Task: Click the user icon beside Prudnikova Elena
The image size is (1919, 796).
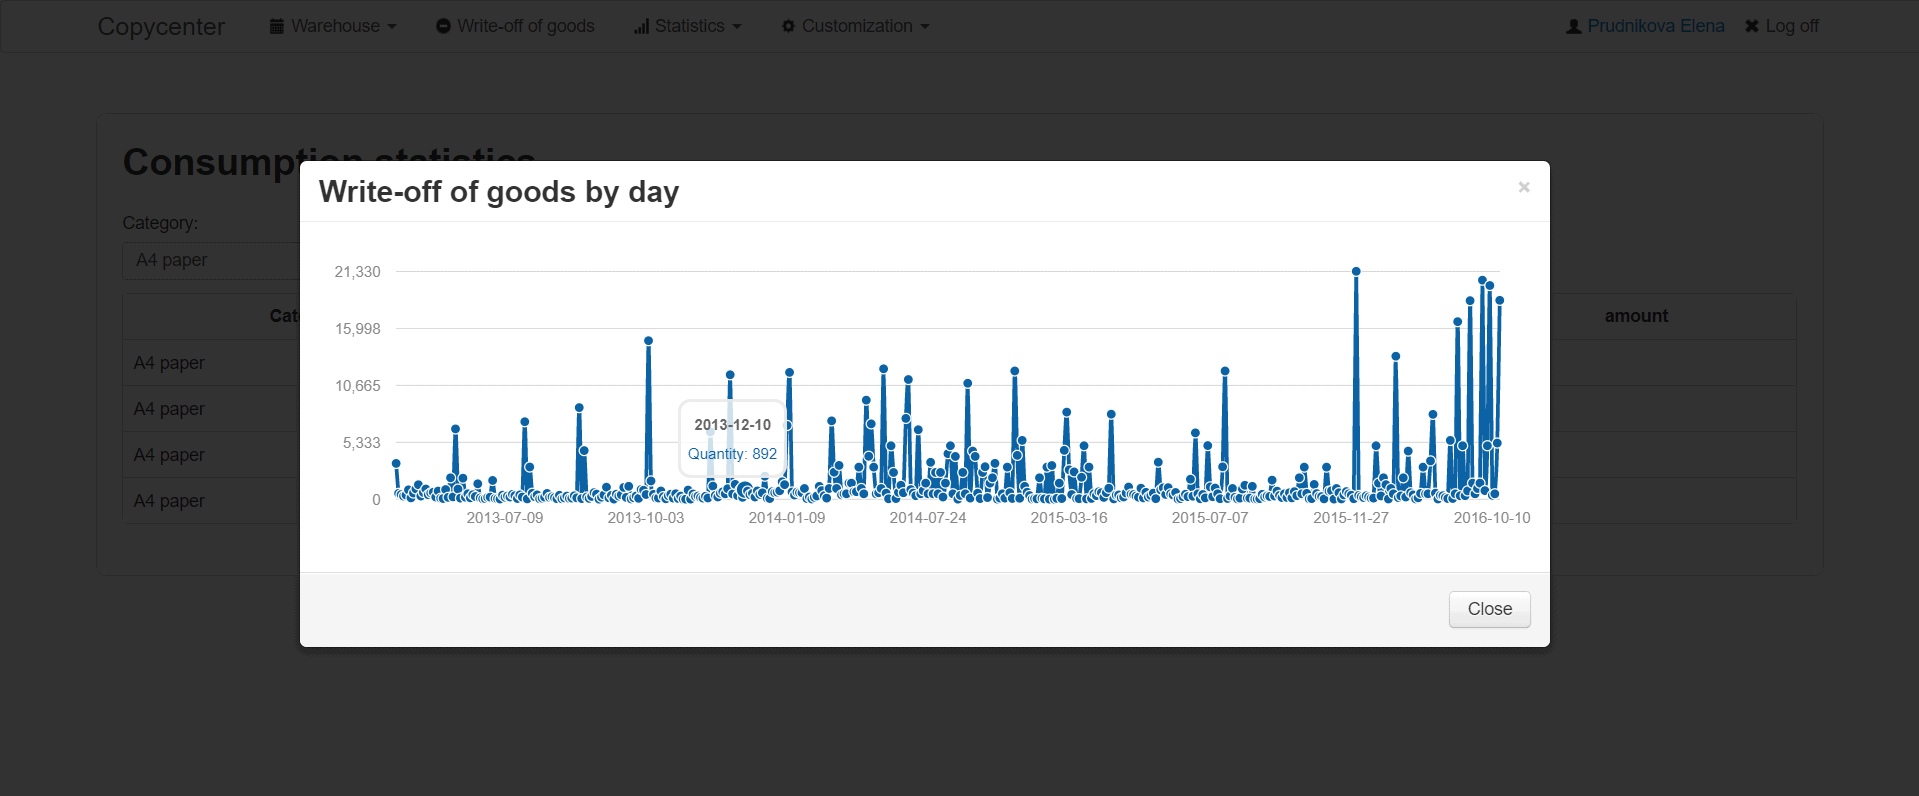Action: 1574,26
